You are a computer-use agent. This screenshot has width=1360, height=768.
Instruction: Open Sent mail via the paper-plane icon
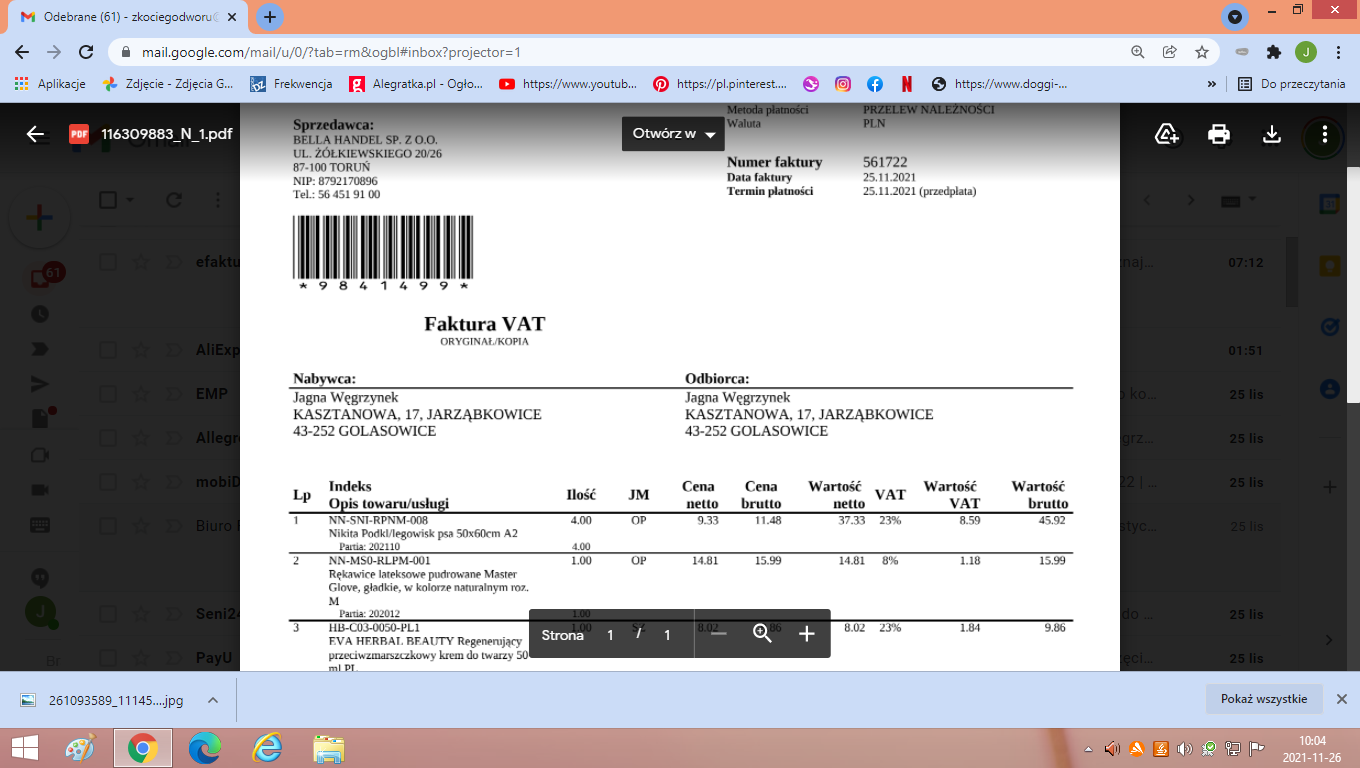point(40,384)
